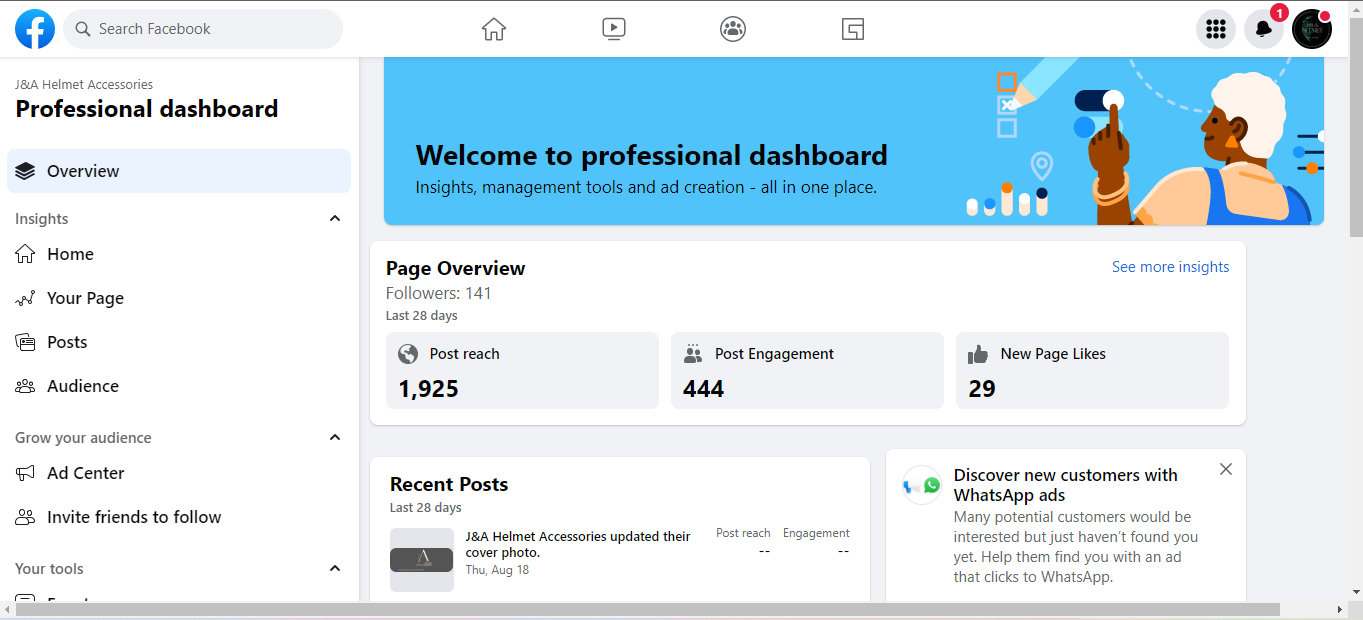Click the J&A Helmet Accessories page name
Image resolution: width=1363 pixels, height=620 pixels.
coord(84,85)
